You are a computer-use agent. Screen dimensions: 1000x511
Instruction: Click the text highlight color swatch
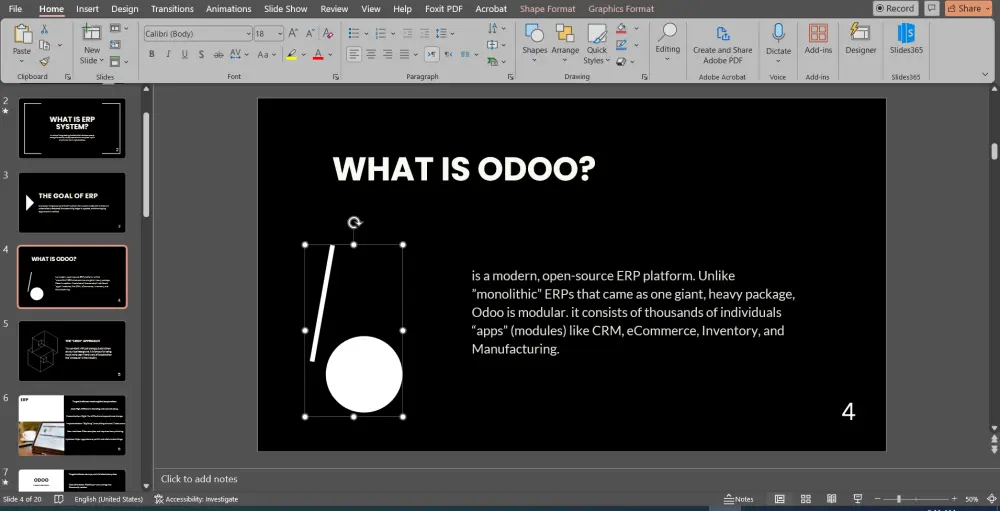pos(291,55)
